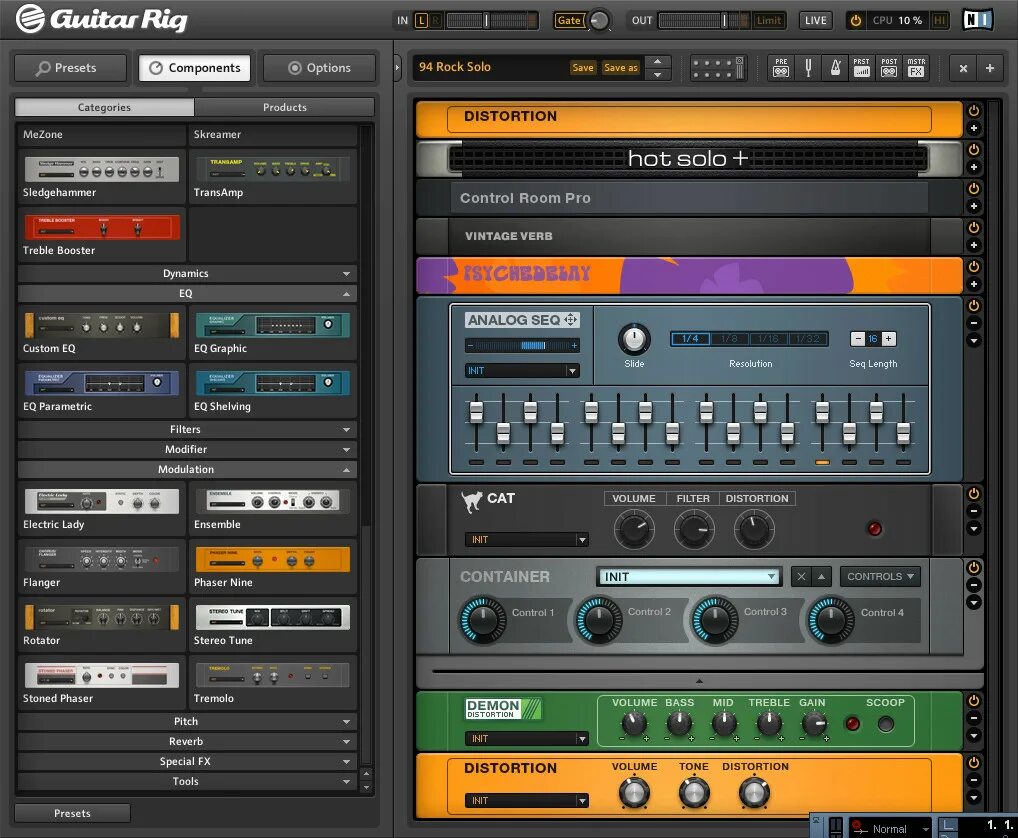
Task: Open the Container CONTROLS dropdown
Action: (880, 576)
